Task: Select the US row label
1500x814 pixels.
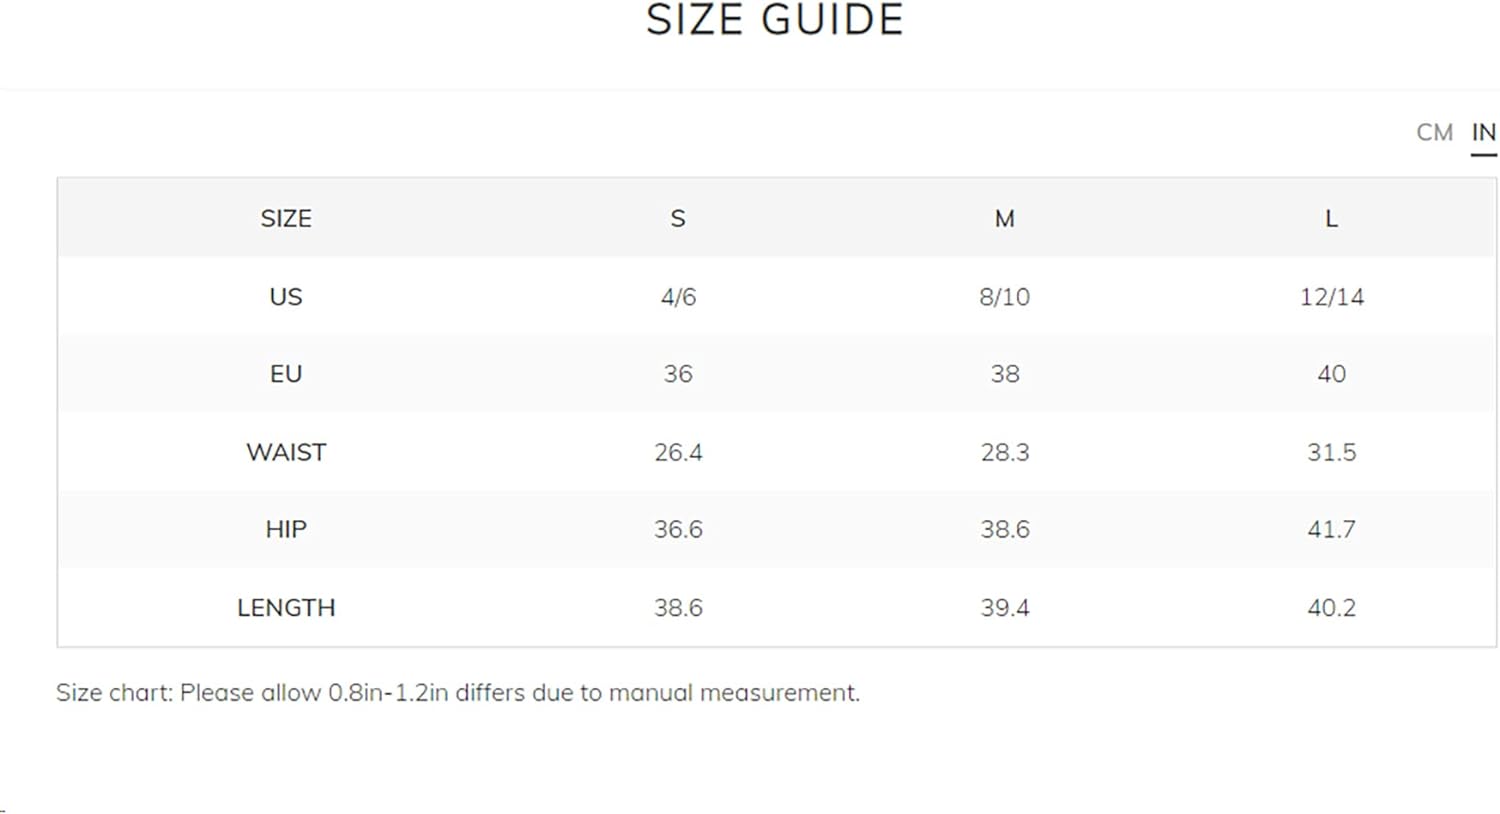Action: (x=286, y=296)
